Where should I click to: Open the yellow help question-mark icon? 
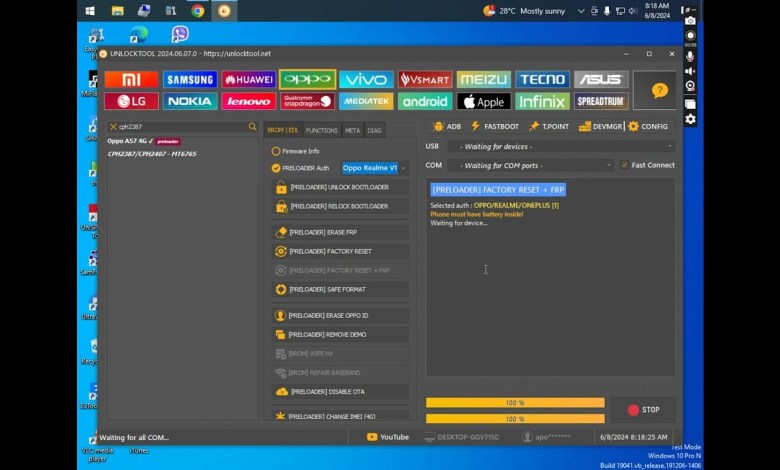click(x=660, y=91)
